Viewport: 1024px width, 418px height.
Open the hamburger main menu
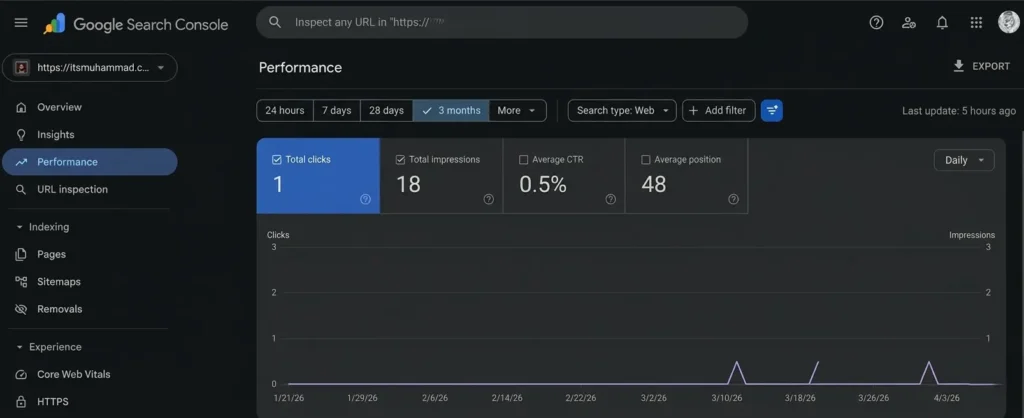[21, 23]
